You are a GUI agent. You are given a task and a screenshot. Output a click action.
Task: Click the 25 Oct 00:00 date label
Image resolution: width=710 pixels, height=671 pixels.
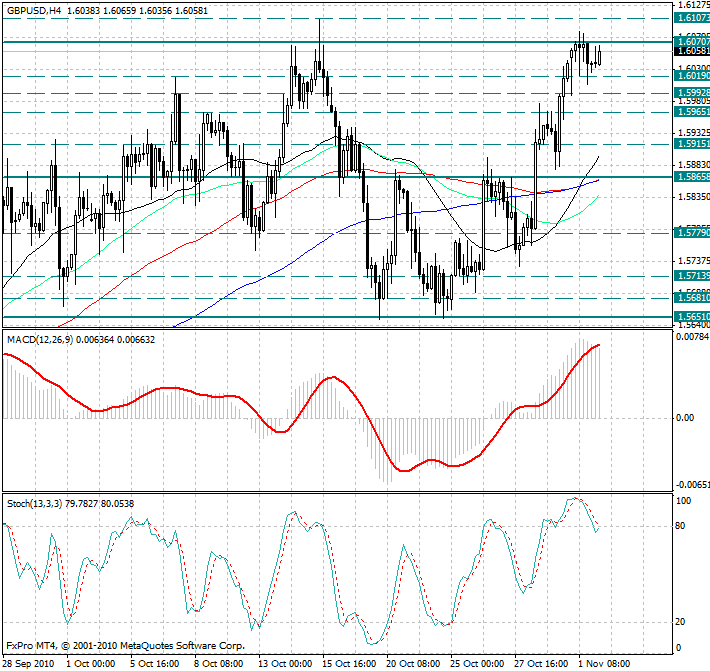[x=477, y=664]
